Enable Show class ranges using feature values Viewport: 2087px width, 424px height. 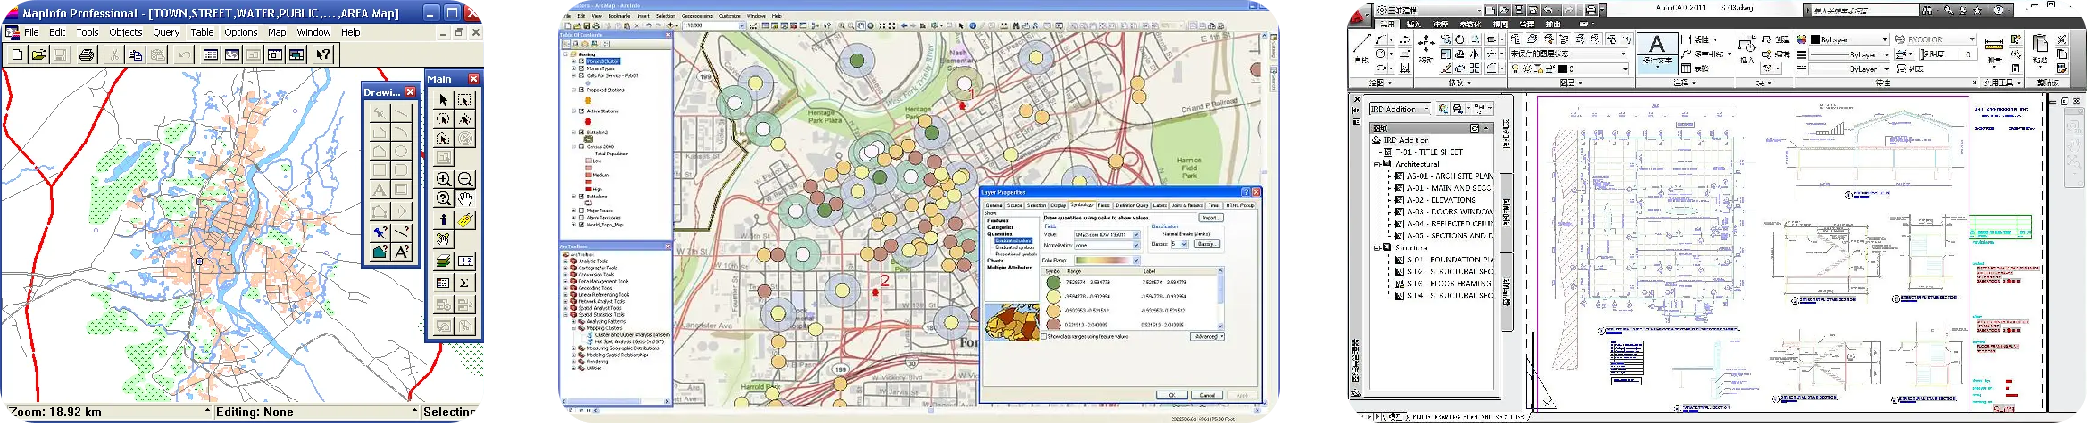click(x=1046, y=336)
